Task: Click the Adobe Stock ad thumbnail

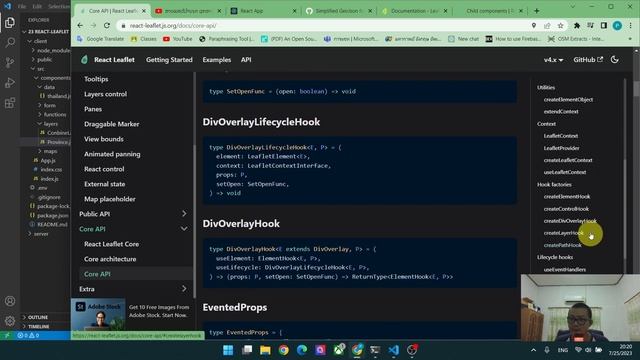Action: click(x=98, y=314)
